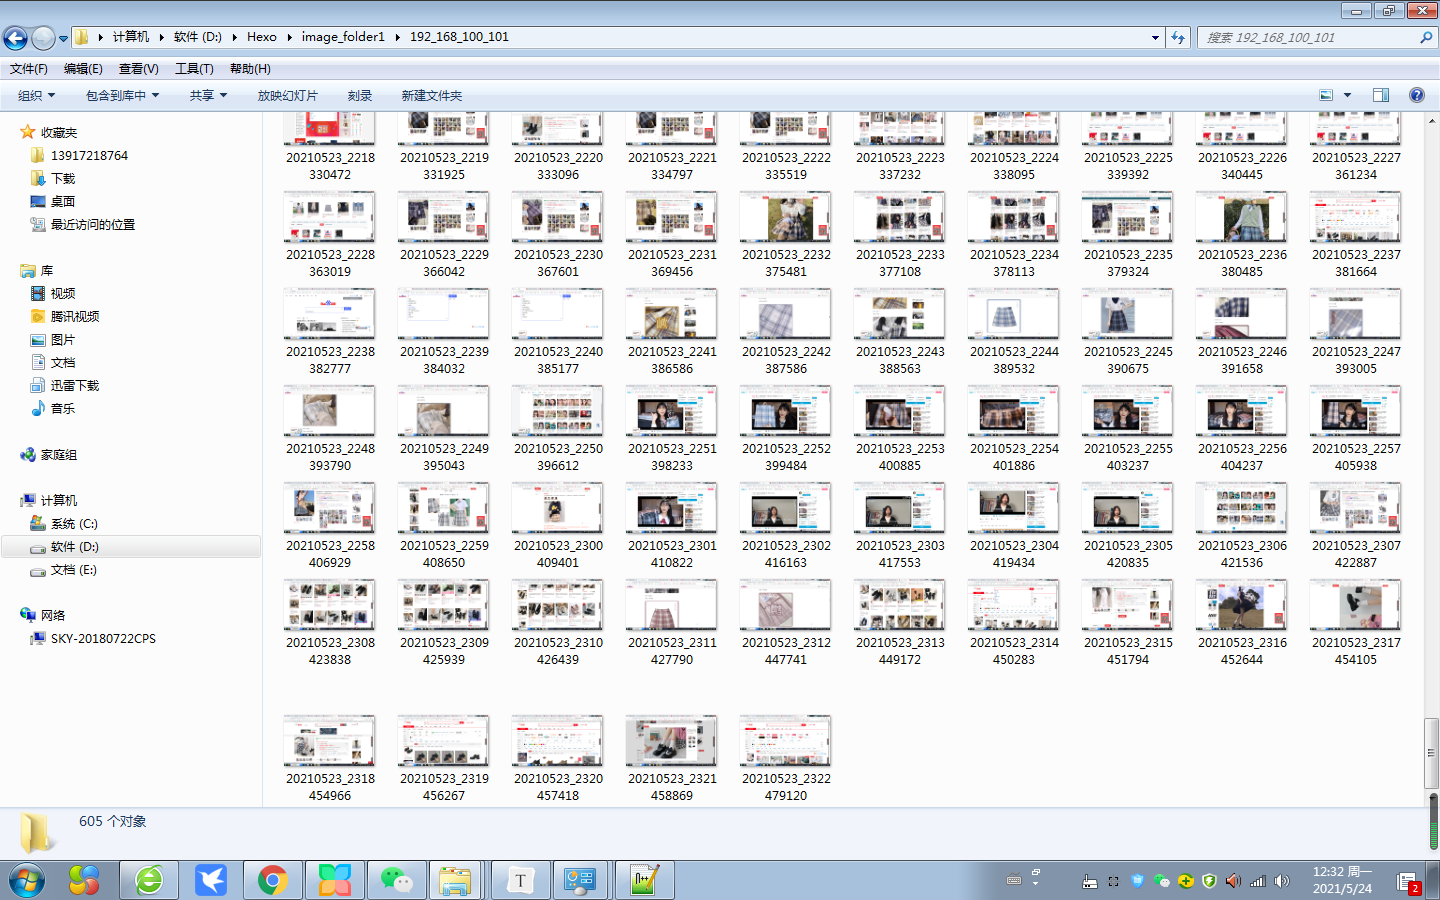The width and height of the screenshot is (1440, 900).
Task: Open the 13917218764 favorites folder
Action: click(x=89, y=155)
